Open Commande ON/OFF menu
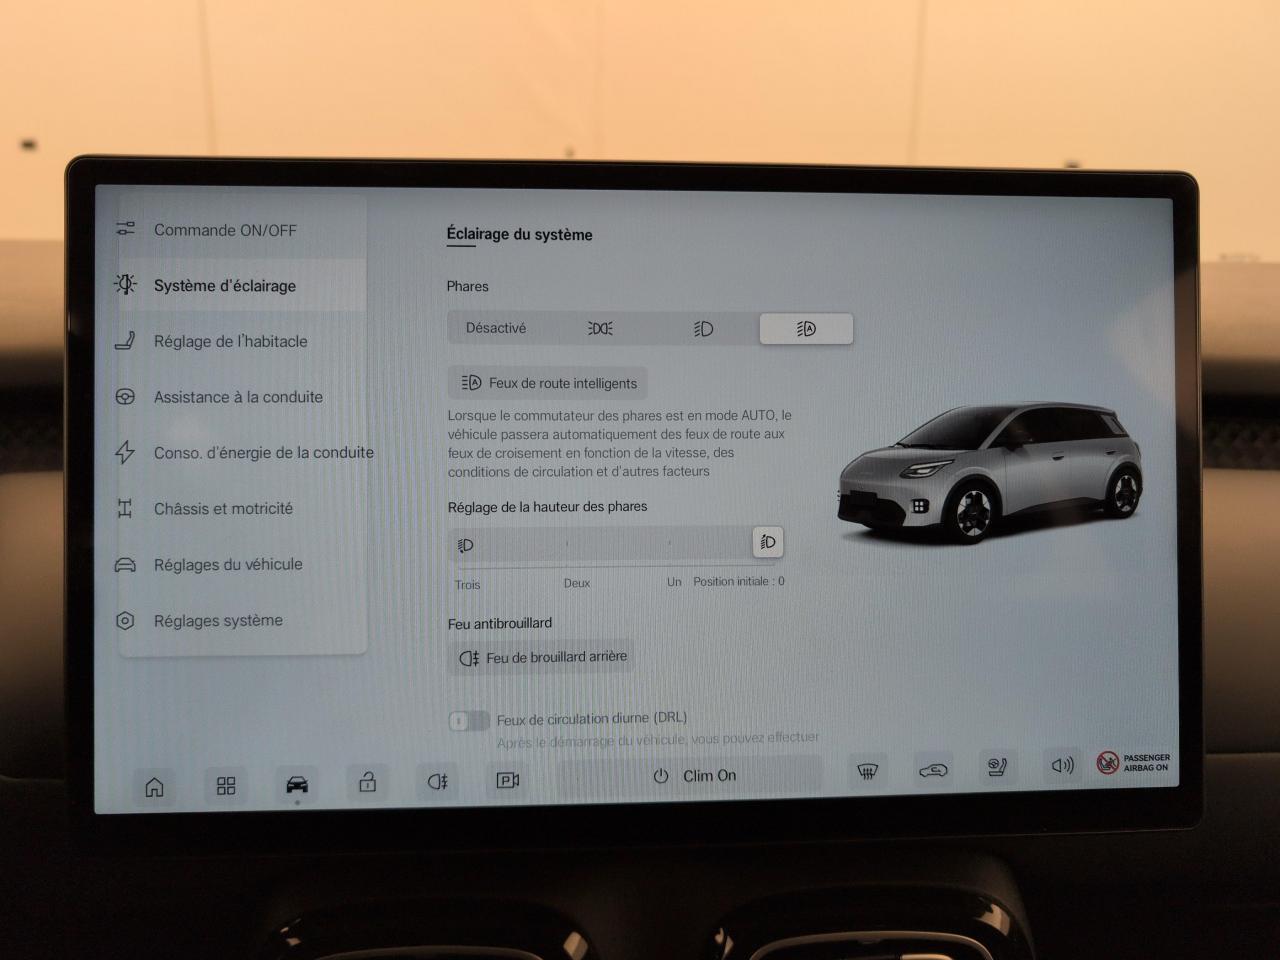Screen dimensions: 1280x960 pos(240,230)
